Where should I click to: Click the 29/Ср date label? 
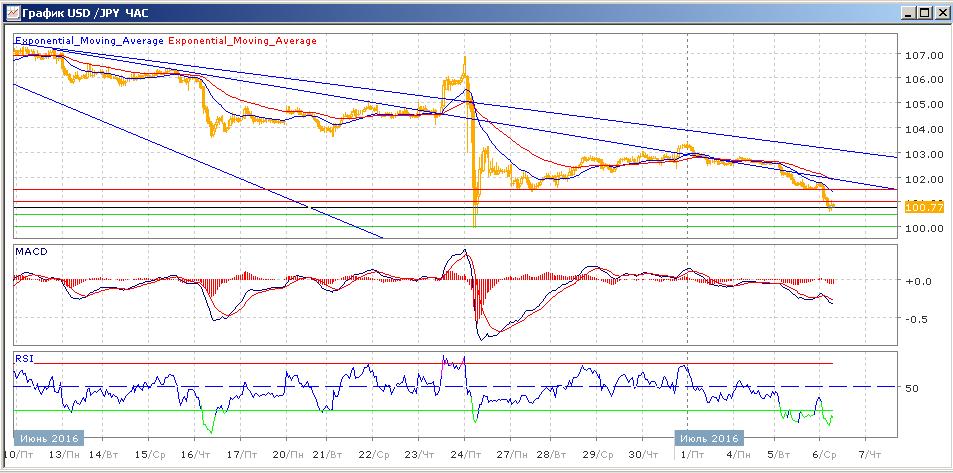(x=597, y=455)
